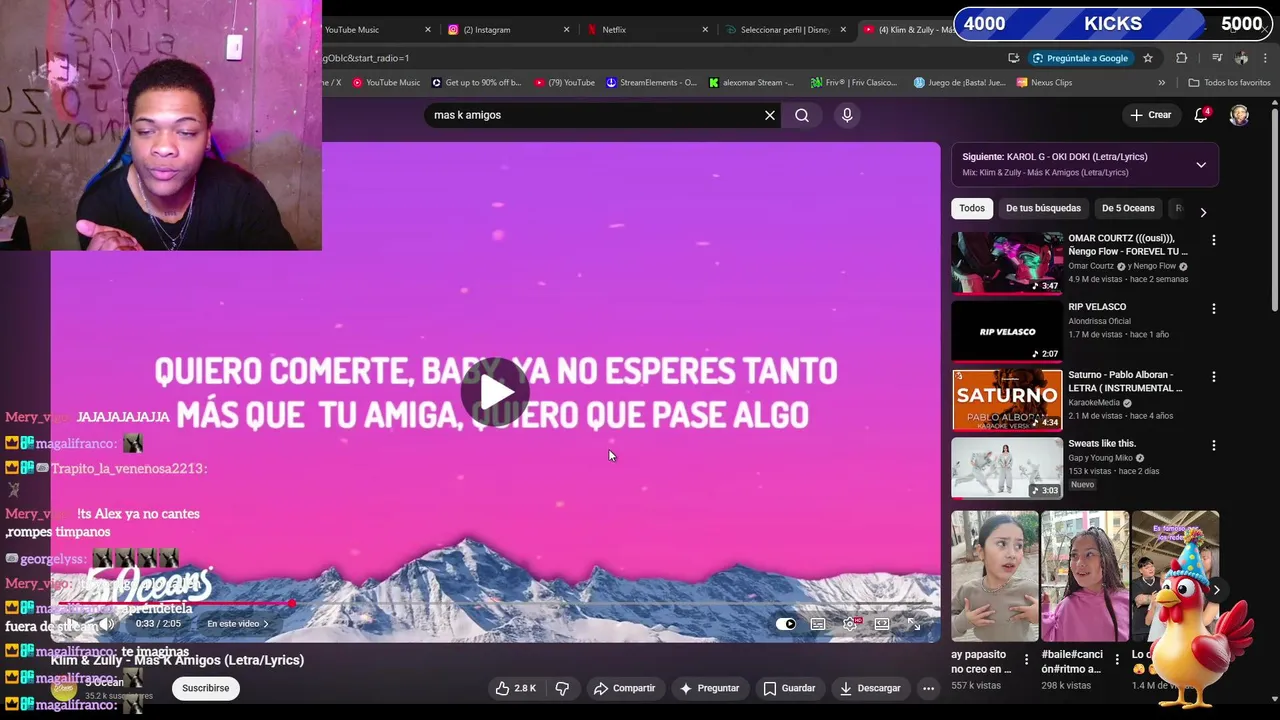Open Chrome three-dot menu
This screenshot has width=1280, height=720.
point(1265,58)
